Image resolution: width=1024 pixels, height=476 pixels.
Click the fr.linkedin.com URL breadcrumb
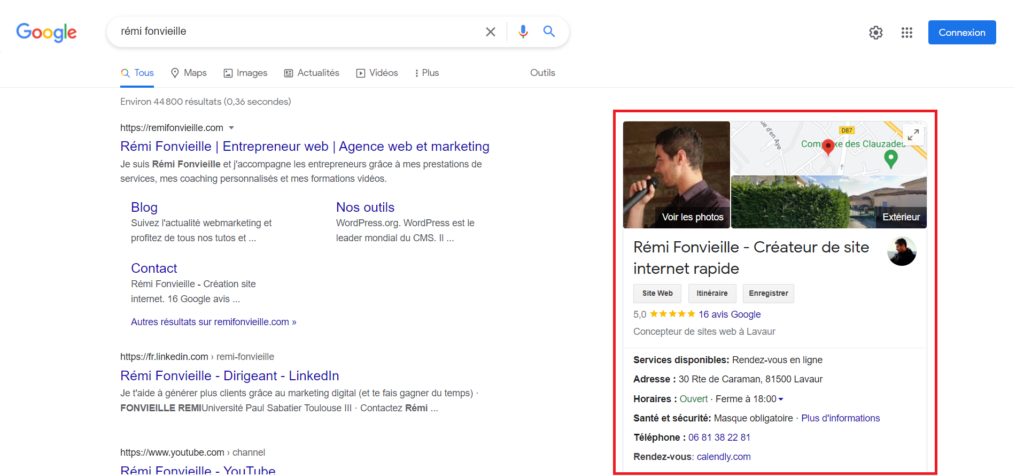coord(197,357)
